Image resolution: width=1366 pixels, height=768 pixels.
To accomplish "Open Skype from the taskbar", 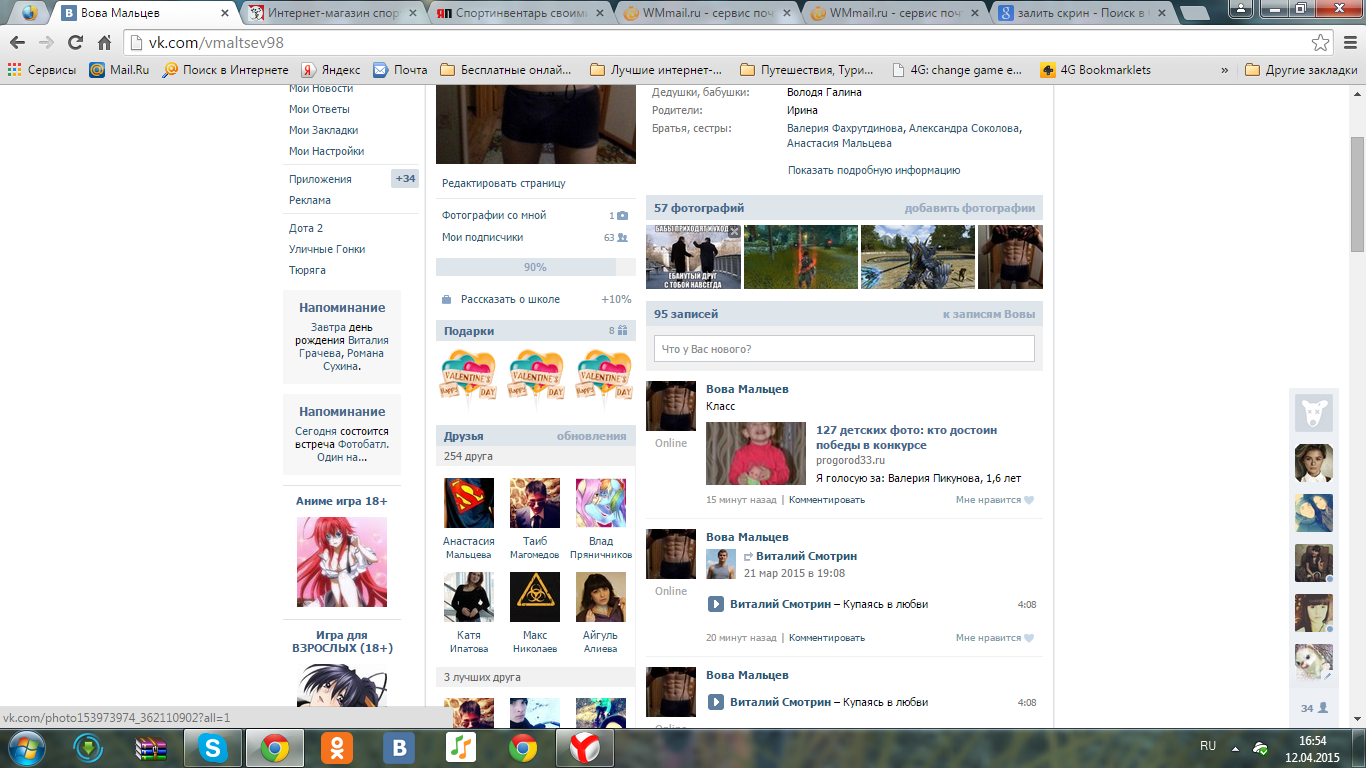I will [212, 747].
